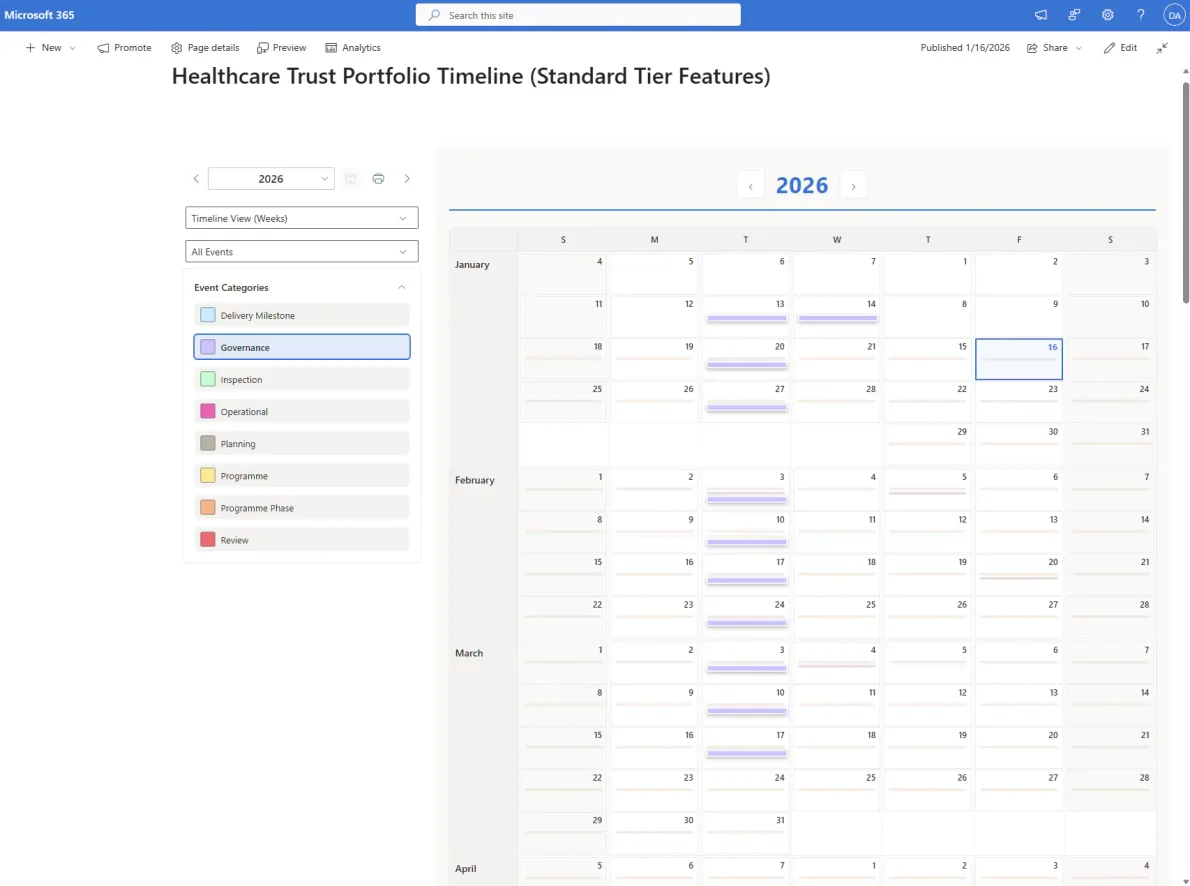This screenshot has width=1190, height=886.
Task: Click the DA profile avatar circle
Action: 1174,14
